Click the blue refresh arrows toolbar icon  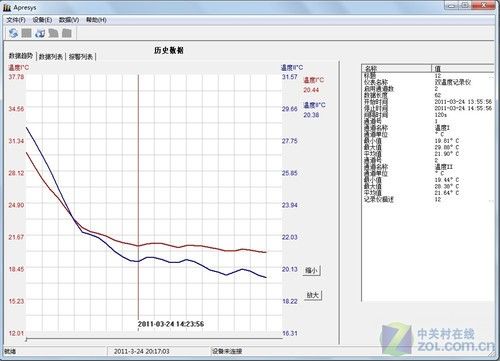tap(13, 33)
